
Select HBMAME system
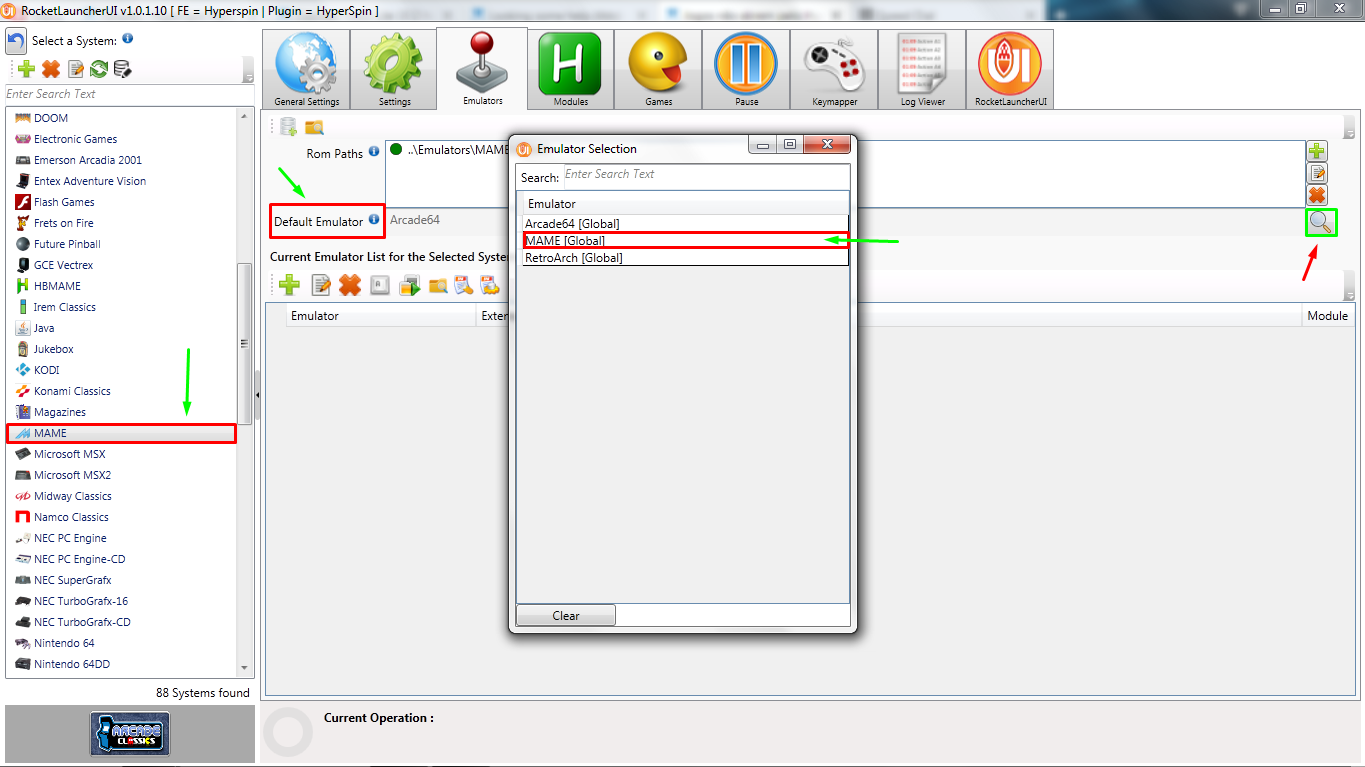(121, 286)
